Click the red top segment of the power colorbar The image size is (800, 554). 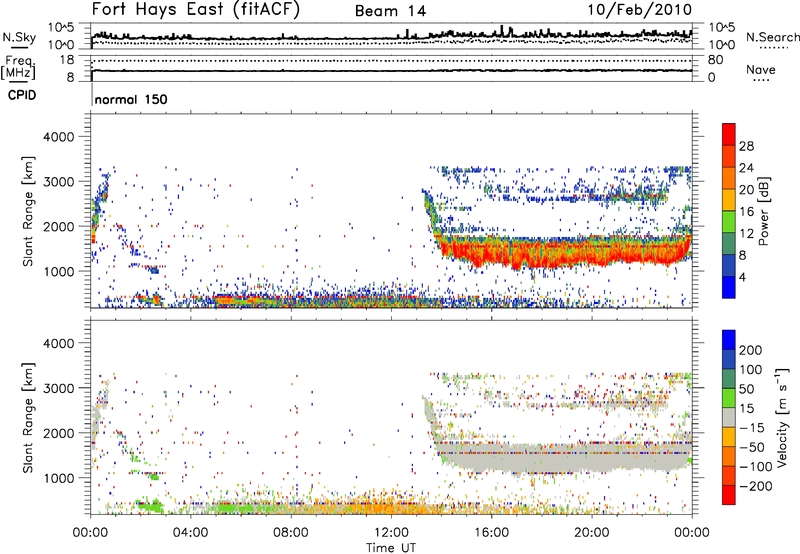point(729,134)
